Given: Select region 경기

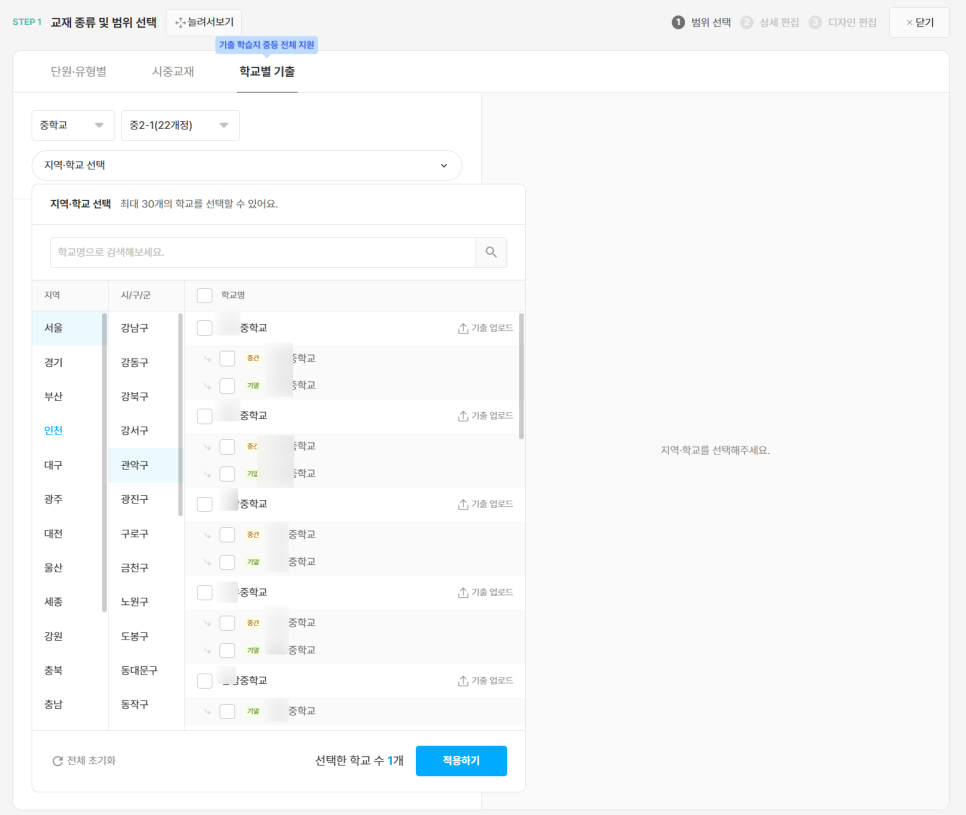Looking at the screenshot, I should pyautogui.click(x=67, y=362).
